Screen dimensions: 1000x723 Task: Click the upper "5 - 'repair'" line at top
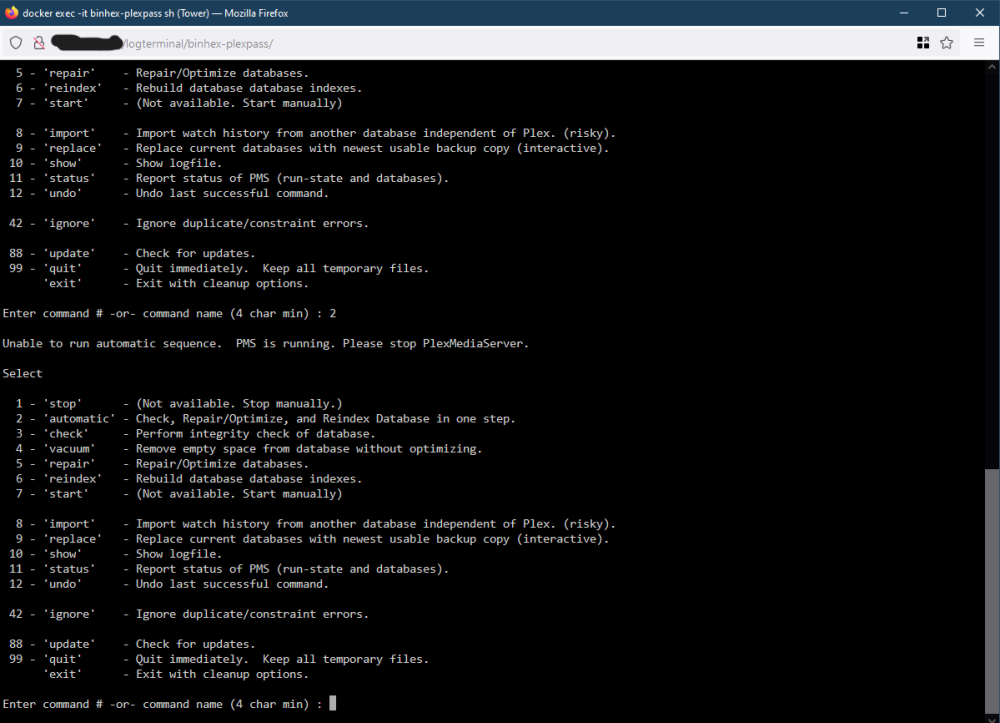(x=162, y=73)
